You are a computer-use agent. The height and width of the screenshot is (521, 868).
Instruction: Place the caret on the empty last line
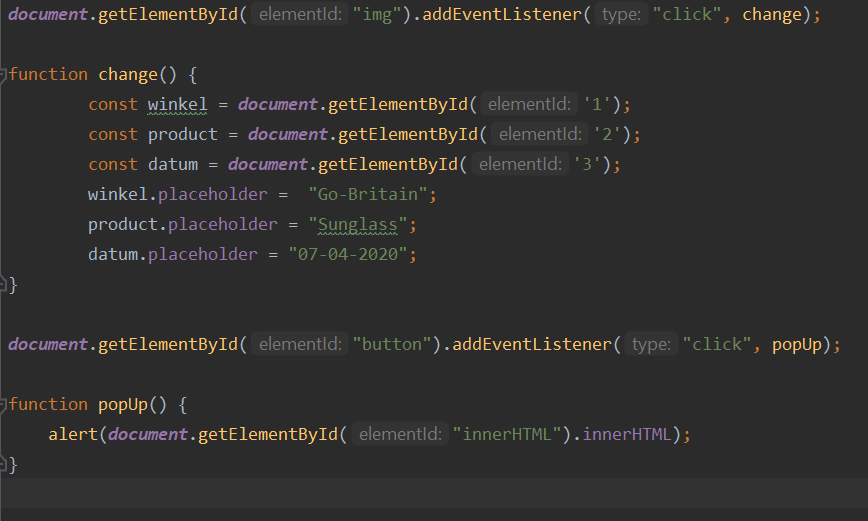click(x=400, y=494)
